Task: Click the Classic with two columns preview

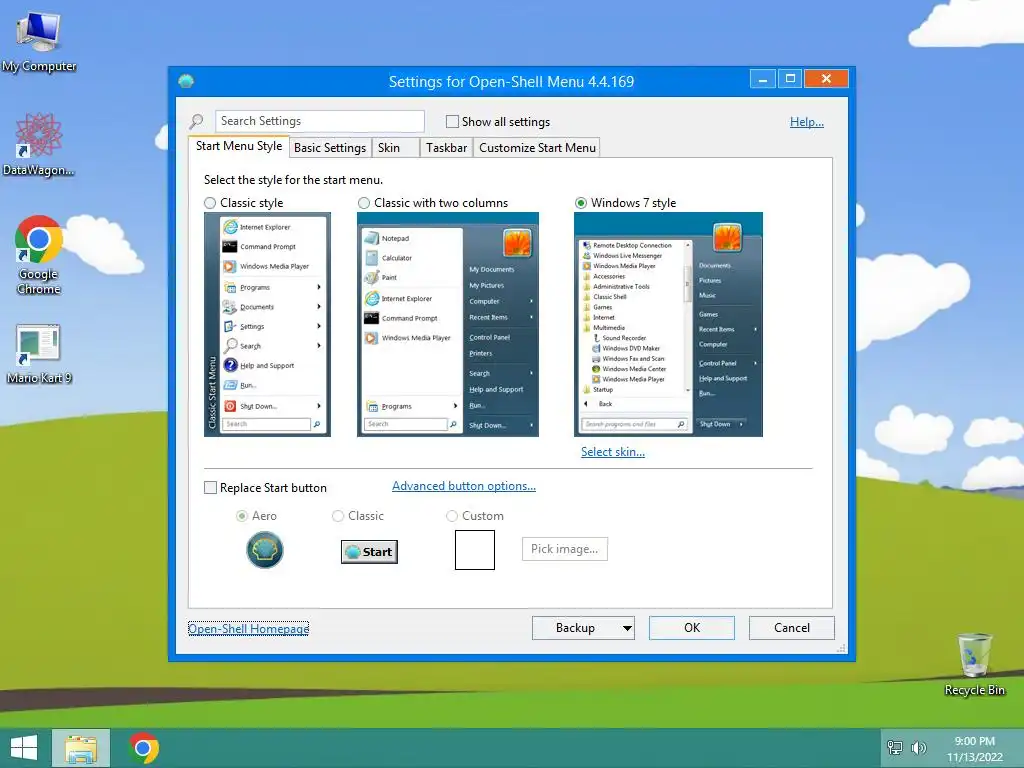Action: (x=448, y=325)
